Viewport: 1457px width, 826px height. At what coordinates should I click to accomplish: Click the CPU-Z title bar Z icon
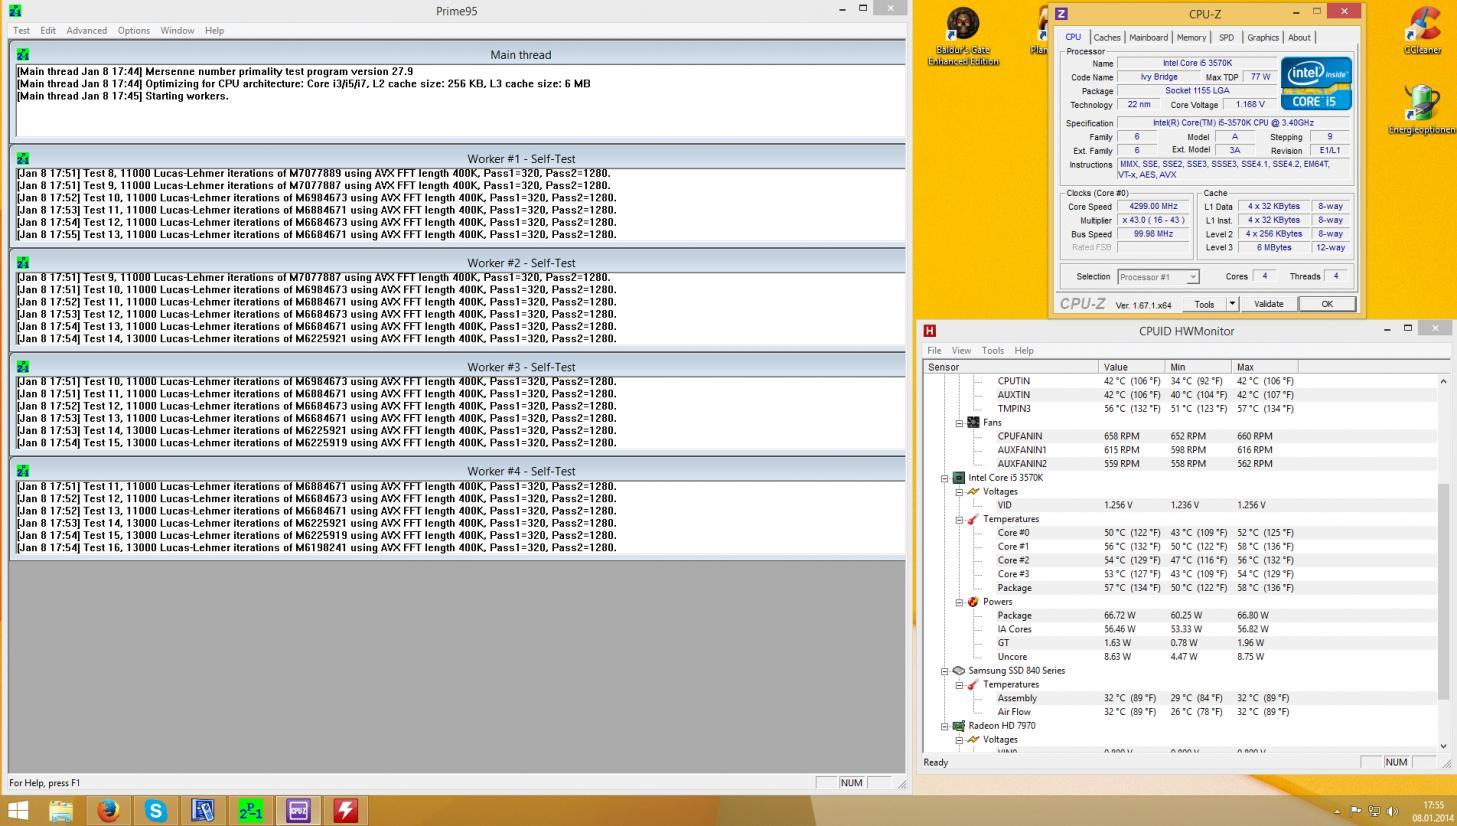point(1062,14)
